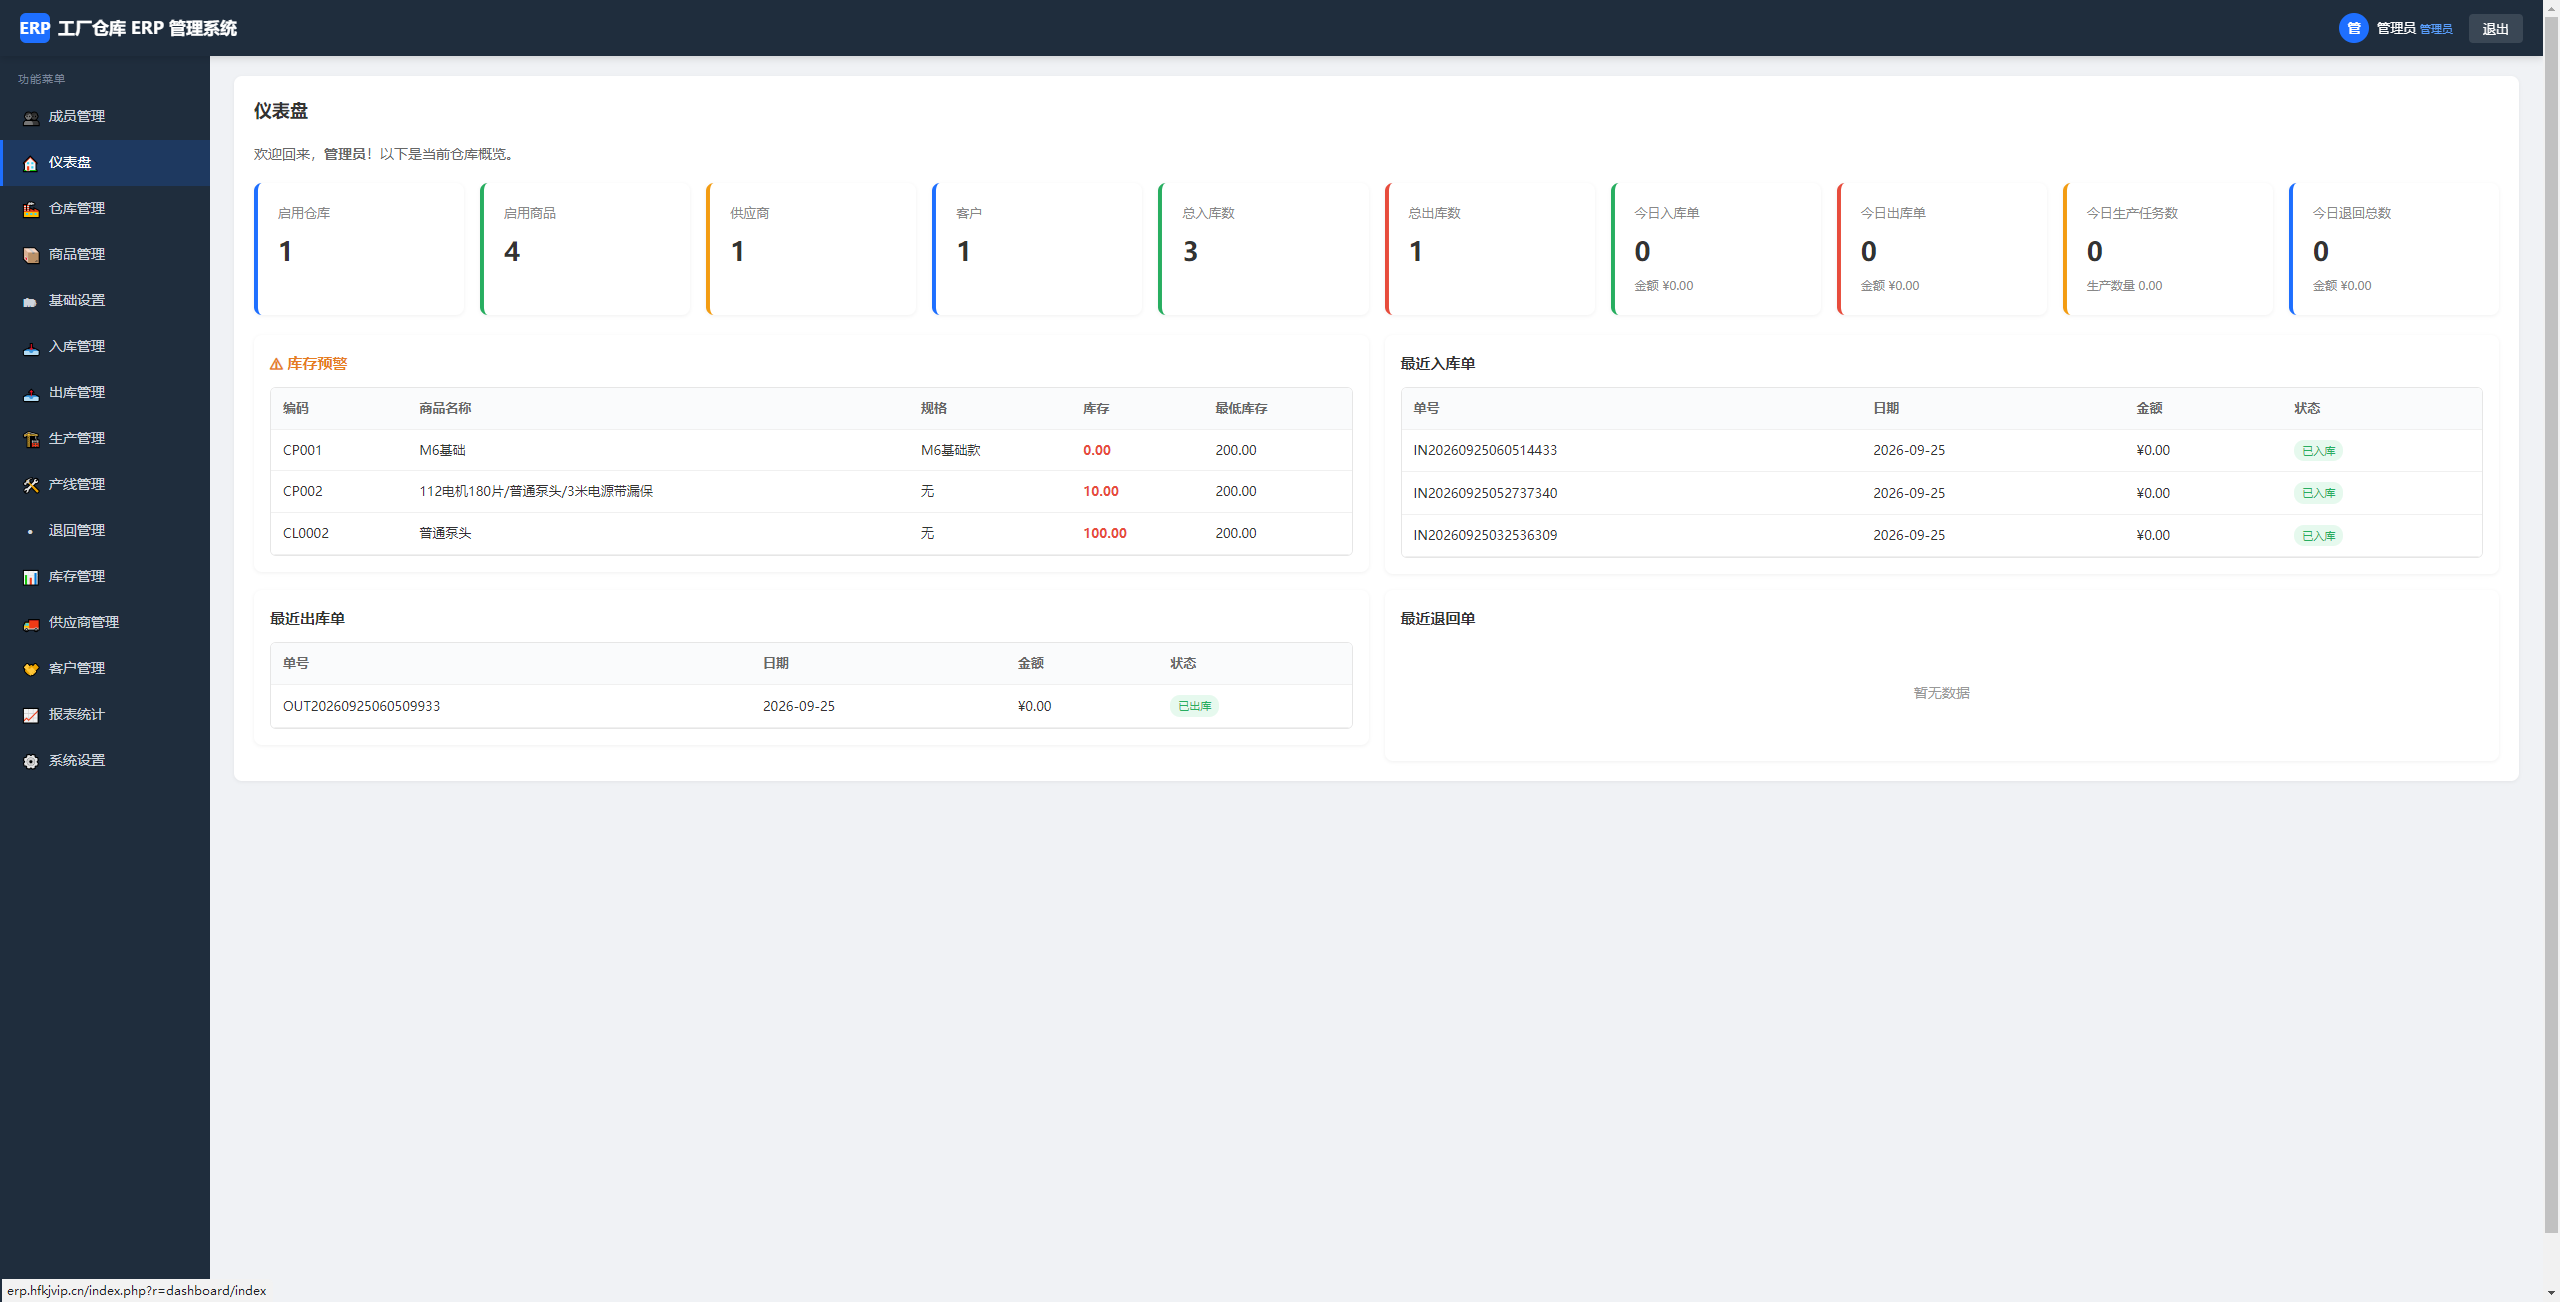Go to 退回管理 in the sidebar
Image resolution: width=2560 pixels, height=1302 pixels.
(x=105, y=531)
